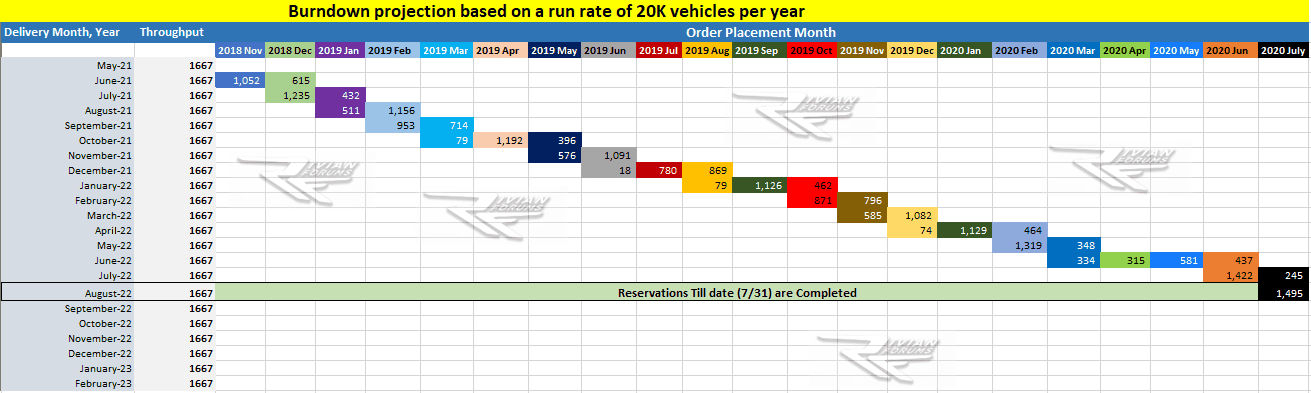Select the '2019 Feb' column header
The width and height of the screenshot is (1311, 393).
392,49
